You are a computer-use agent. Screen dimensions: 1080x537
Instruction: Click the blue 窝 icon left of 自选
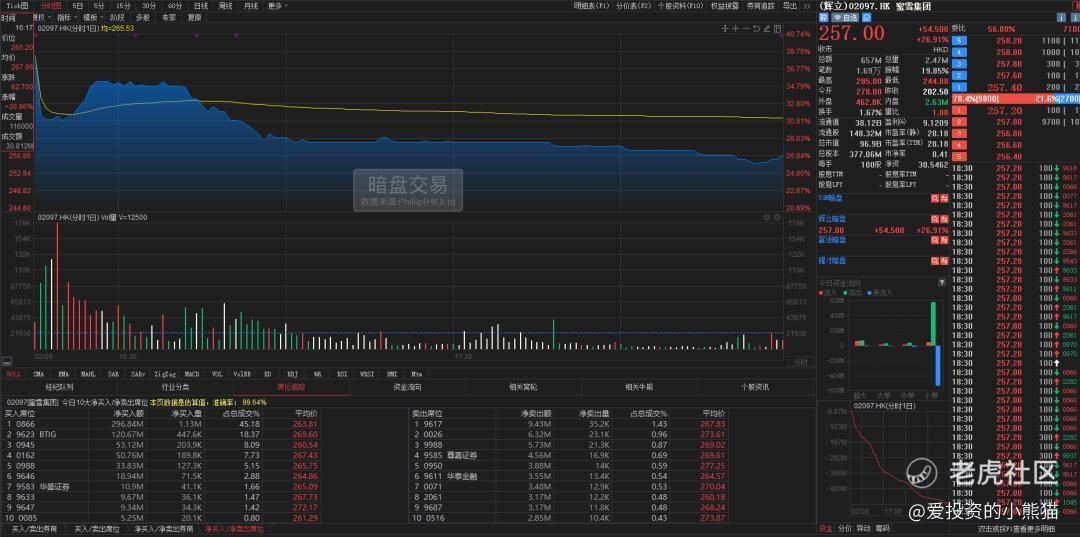tap(823, 17)
